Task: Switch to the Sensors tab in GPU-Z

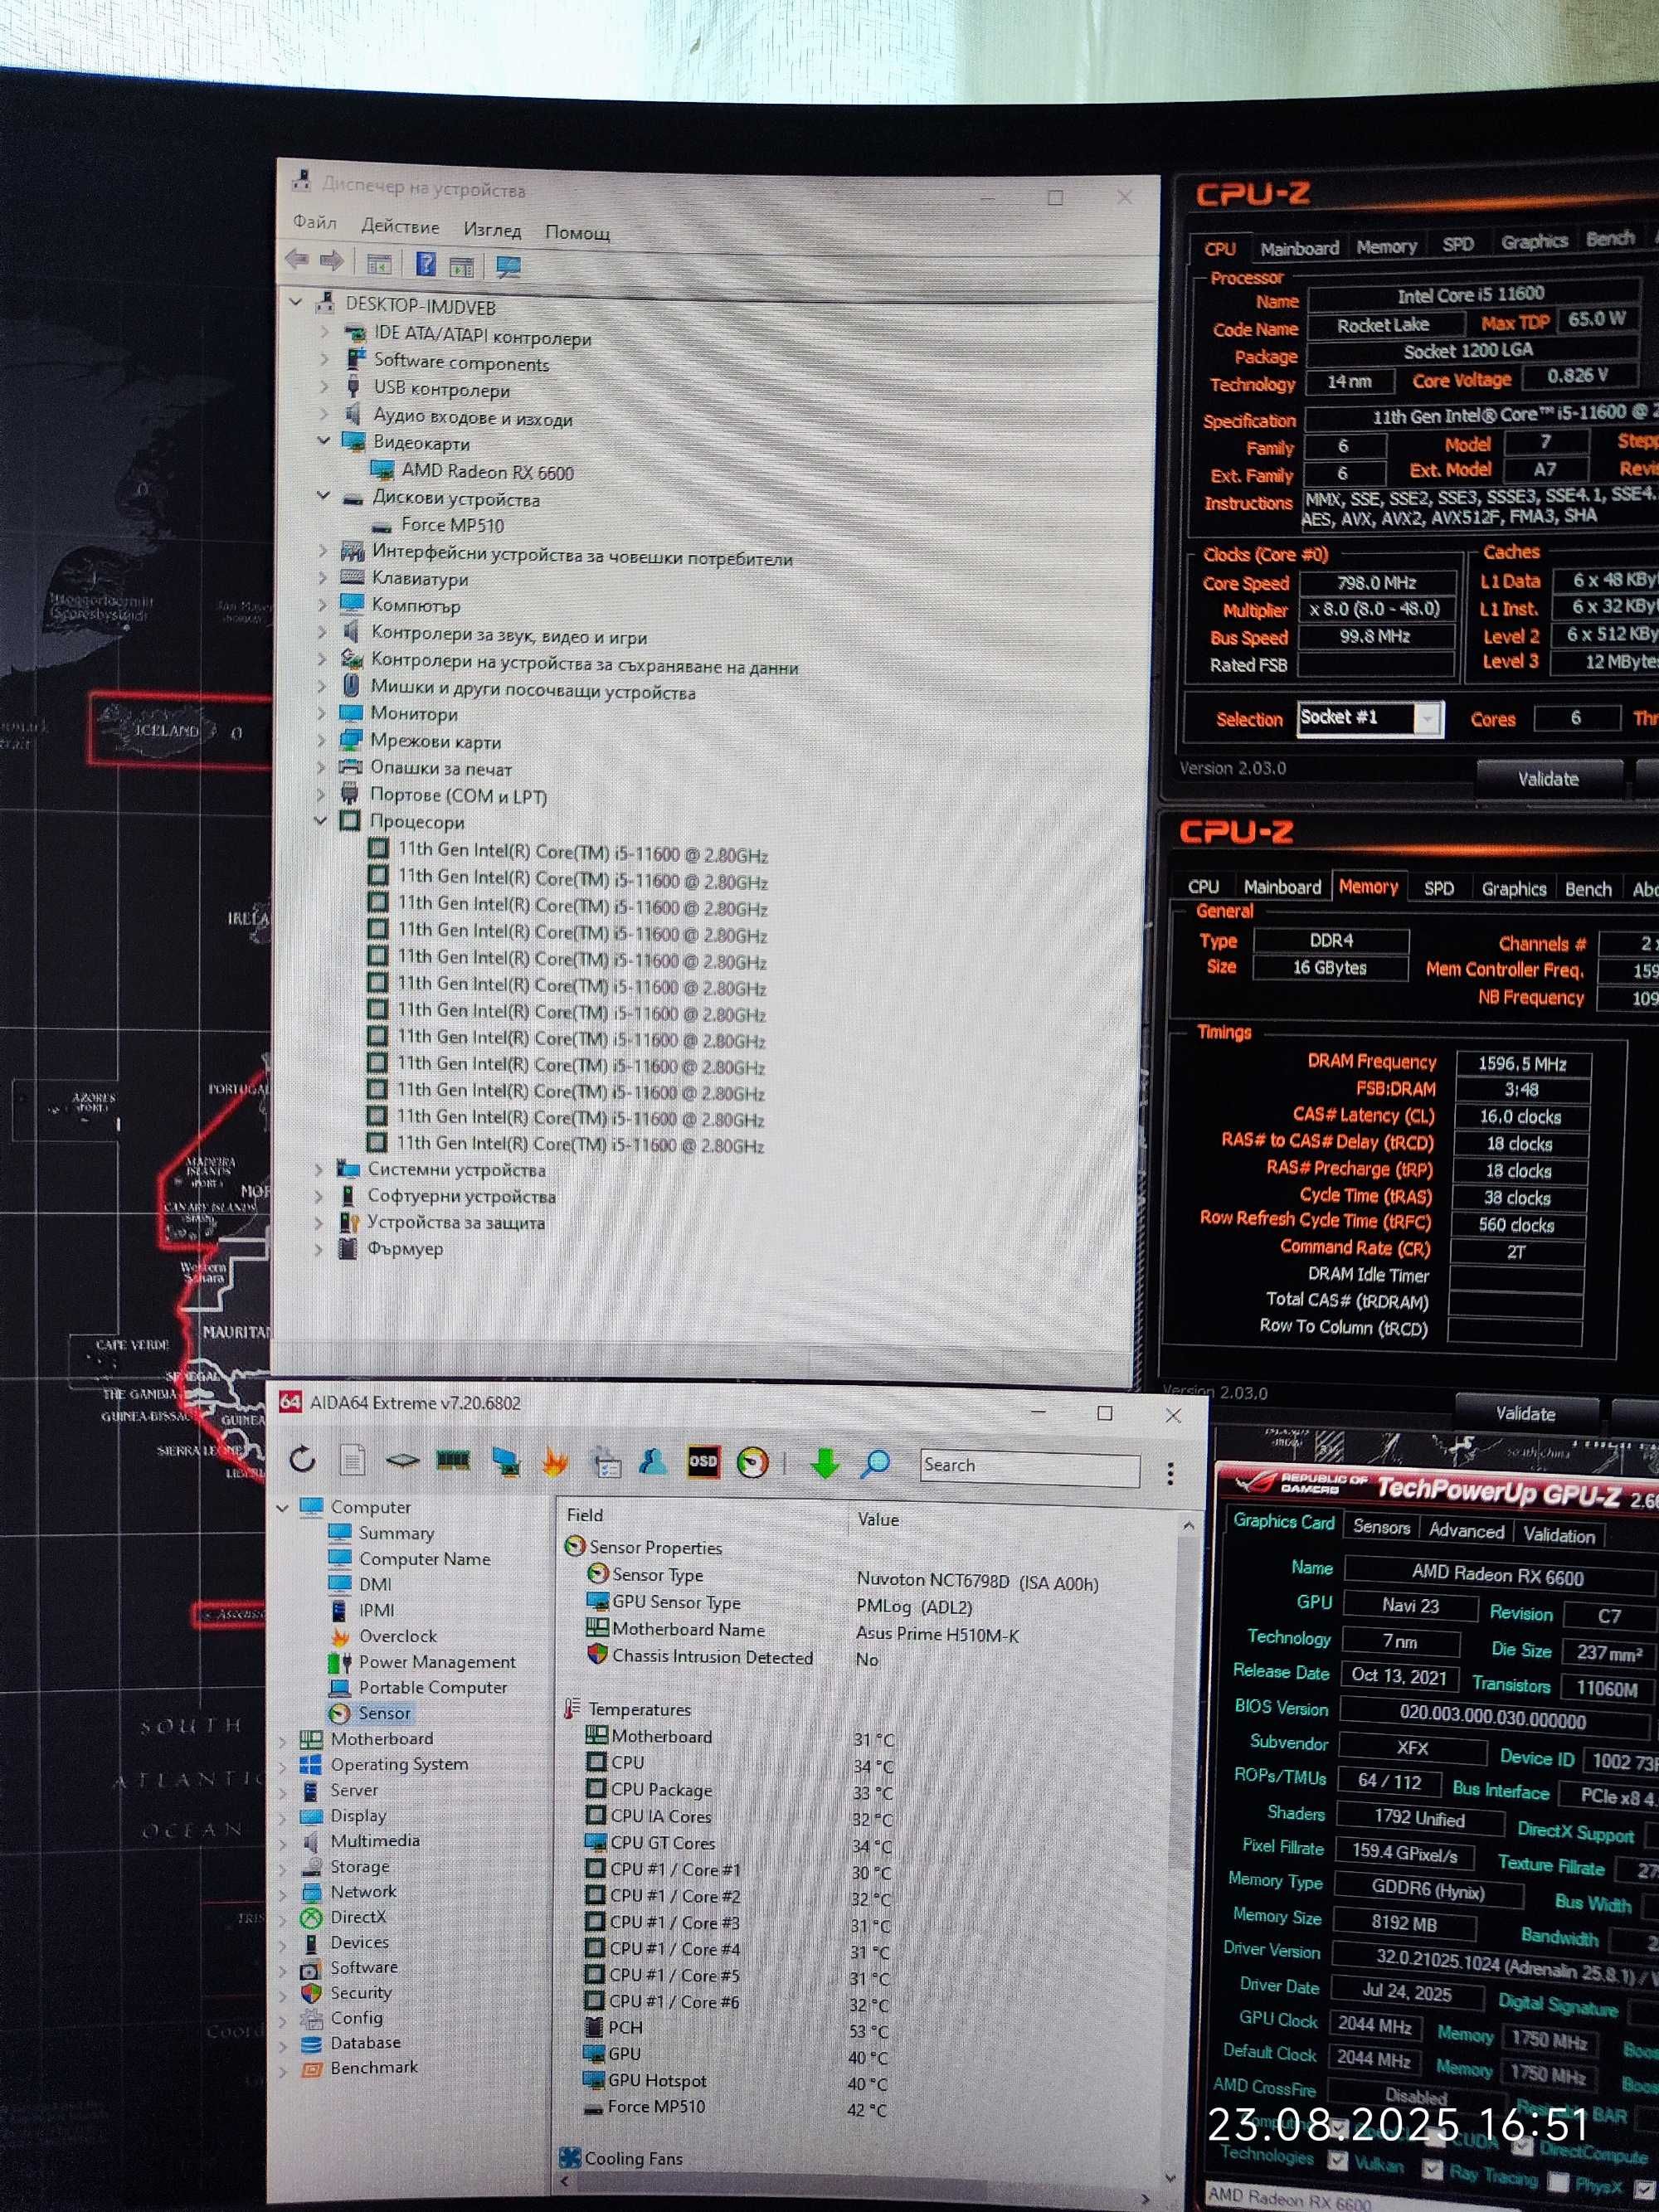Action: tap(1381, 1527)
